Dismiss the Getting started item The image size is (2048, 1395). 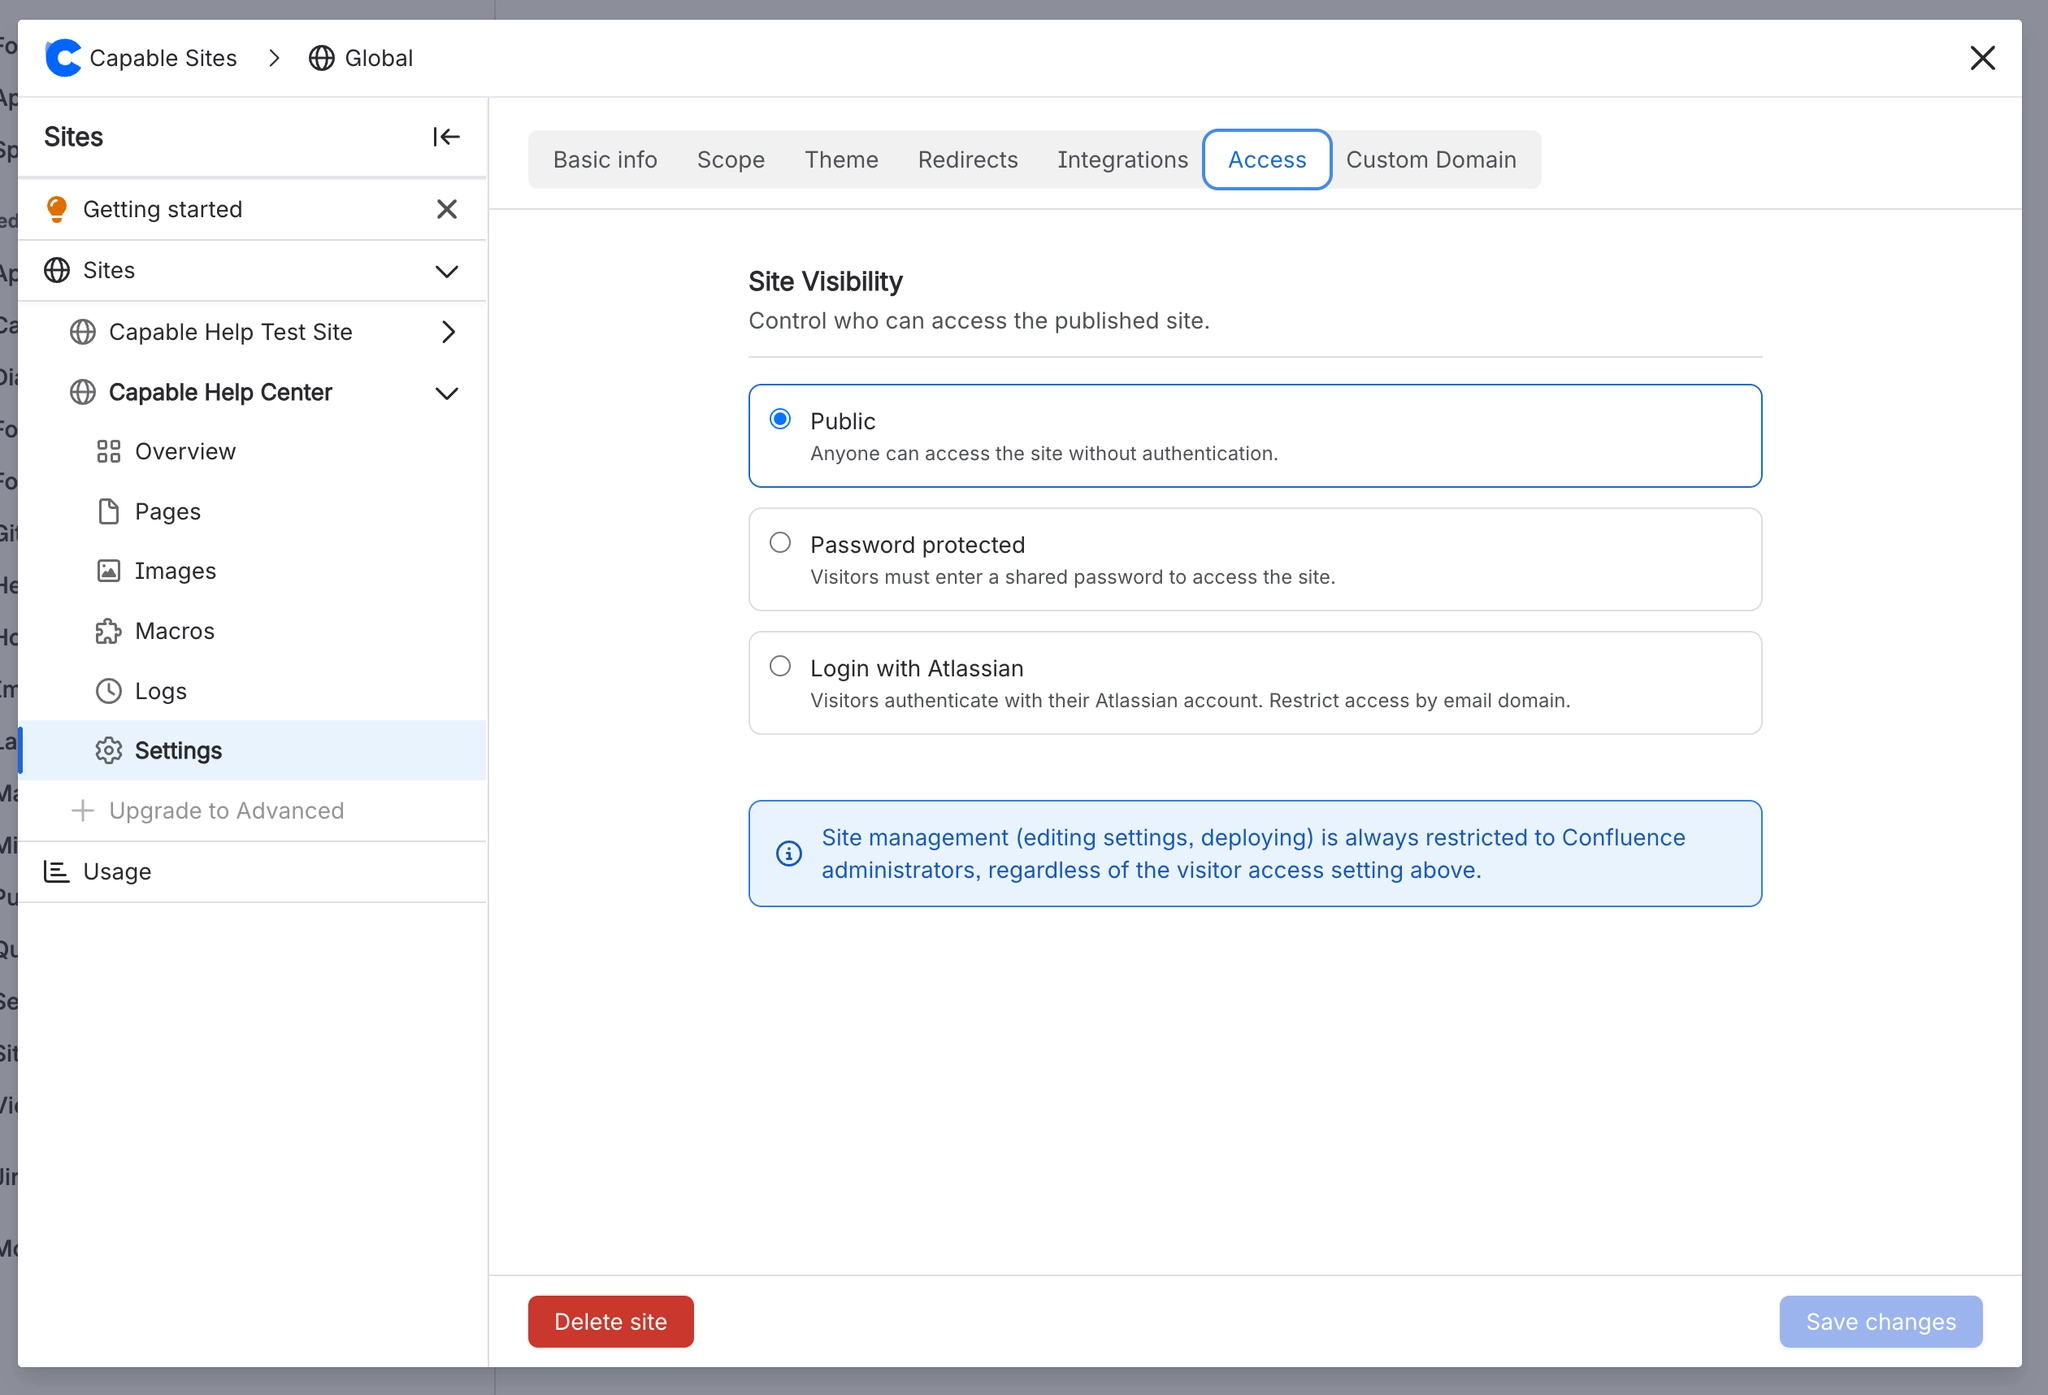(x=447, y=209)
